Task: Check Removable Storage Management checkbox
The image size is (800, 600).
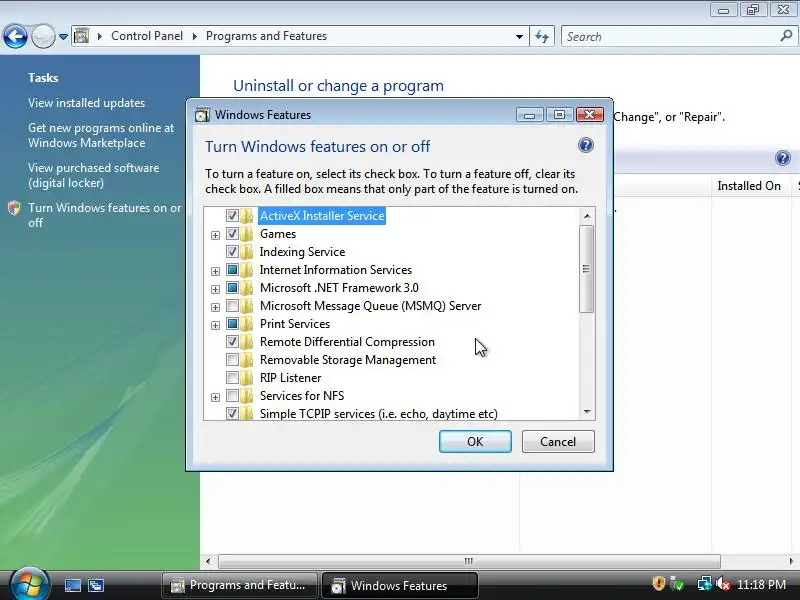Action: pos(232,360)
